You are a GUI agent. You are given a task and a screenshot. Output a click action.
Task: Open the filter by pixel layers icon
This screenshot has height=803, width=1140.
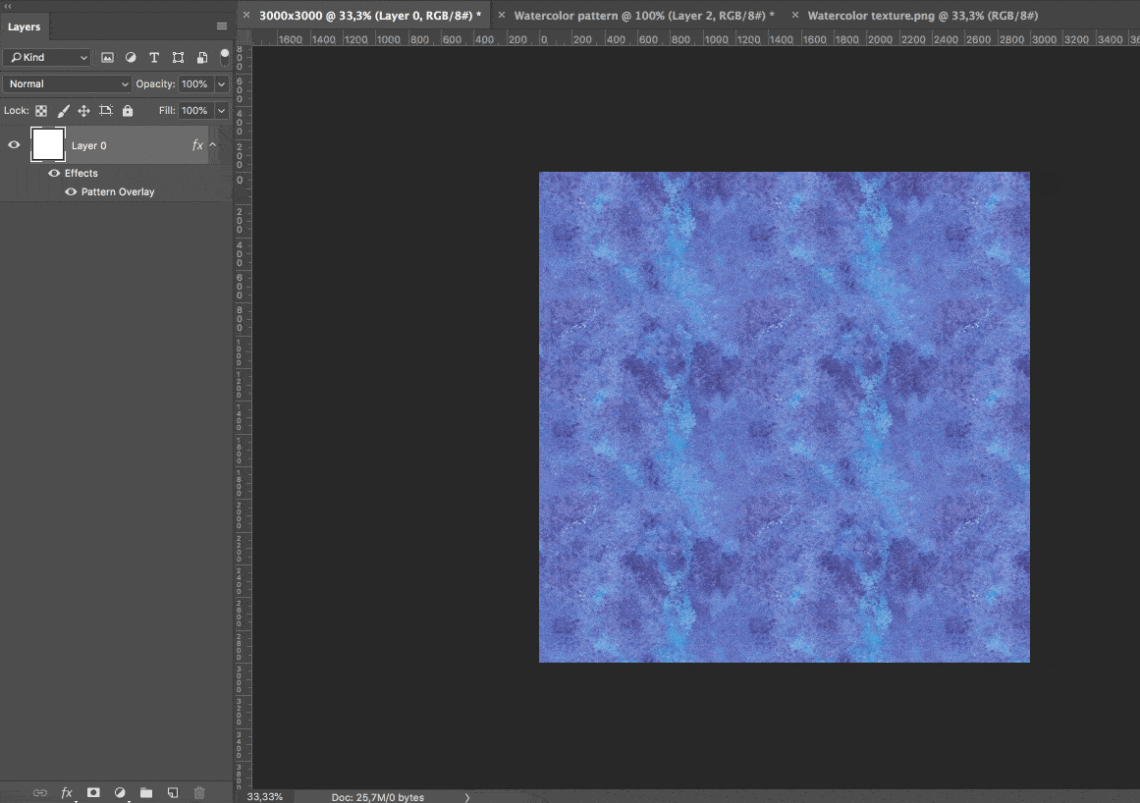pos(108,57)
